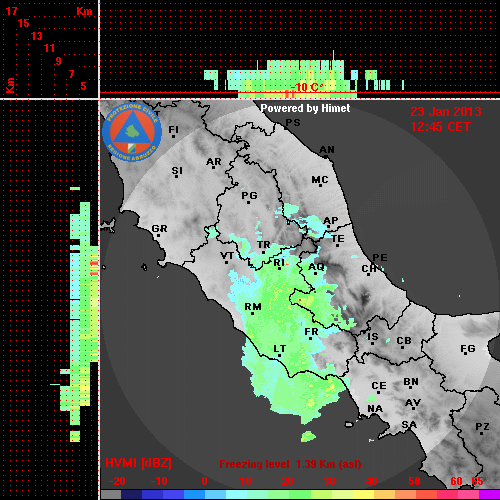Image resolution: width=500 pixels, height=500 pixels.
Task: Click the PZ city label on map
Action: [482, 426]
